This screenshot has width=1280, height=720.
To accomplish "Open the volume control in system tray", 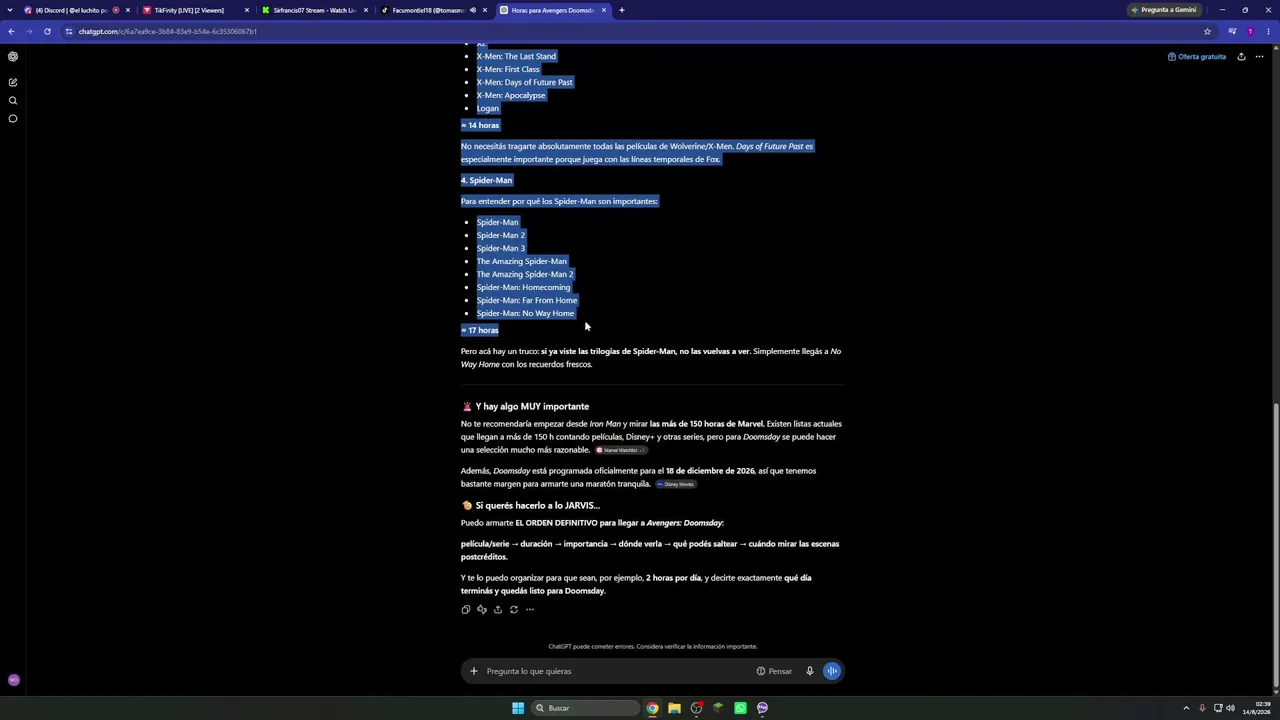I will click(x=1230, y=708).
